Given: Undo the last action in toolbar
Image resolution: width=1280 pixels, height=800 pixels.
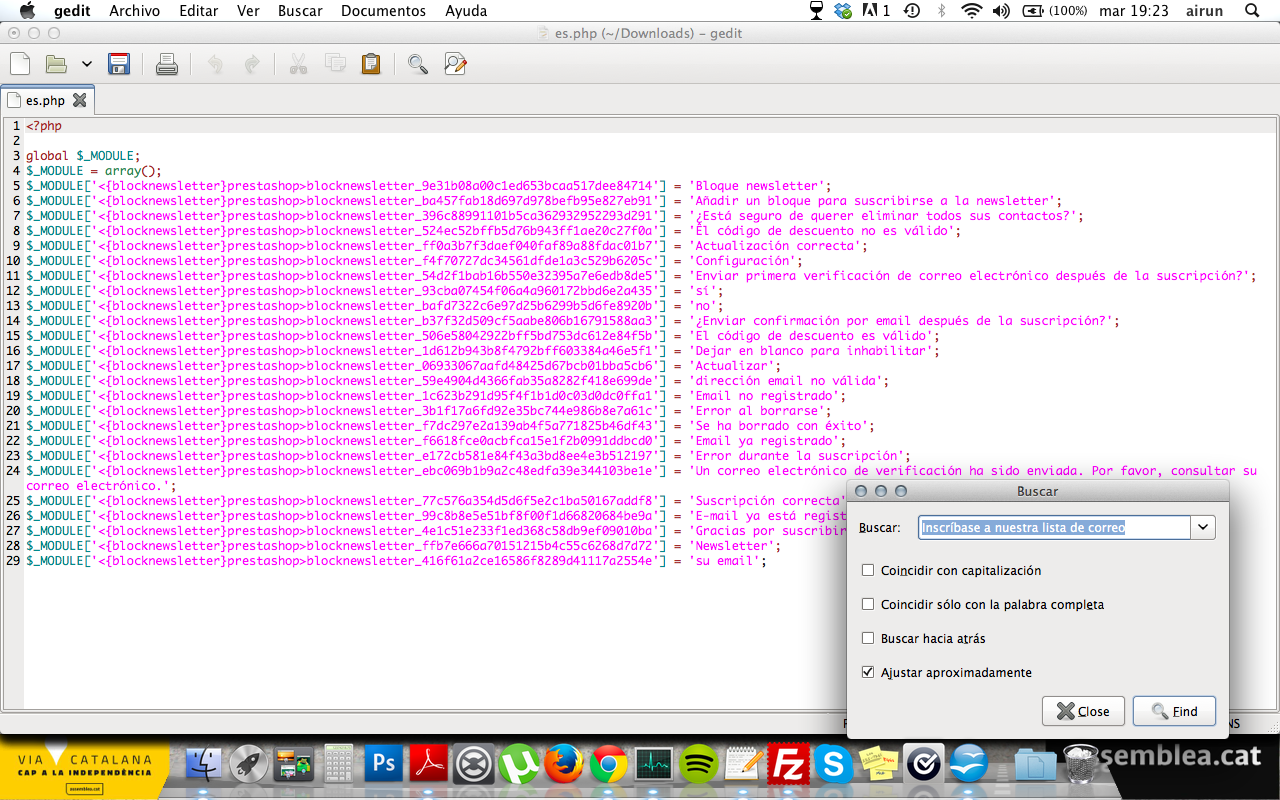Looking at the screenshot, I should click(215, 65).
